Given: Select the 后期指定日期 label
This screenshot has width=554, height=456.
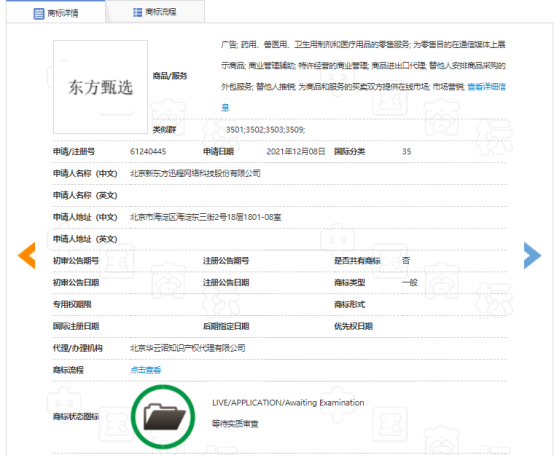Looking at the screenshot, I should pyautogui.click(x=226, y=326).
